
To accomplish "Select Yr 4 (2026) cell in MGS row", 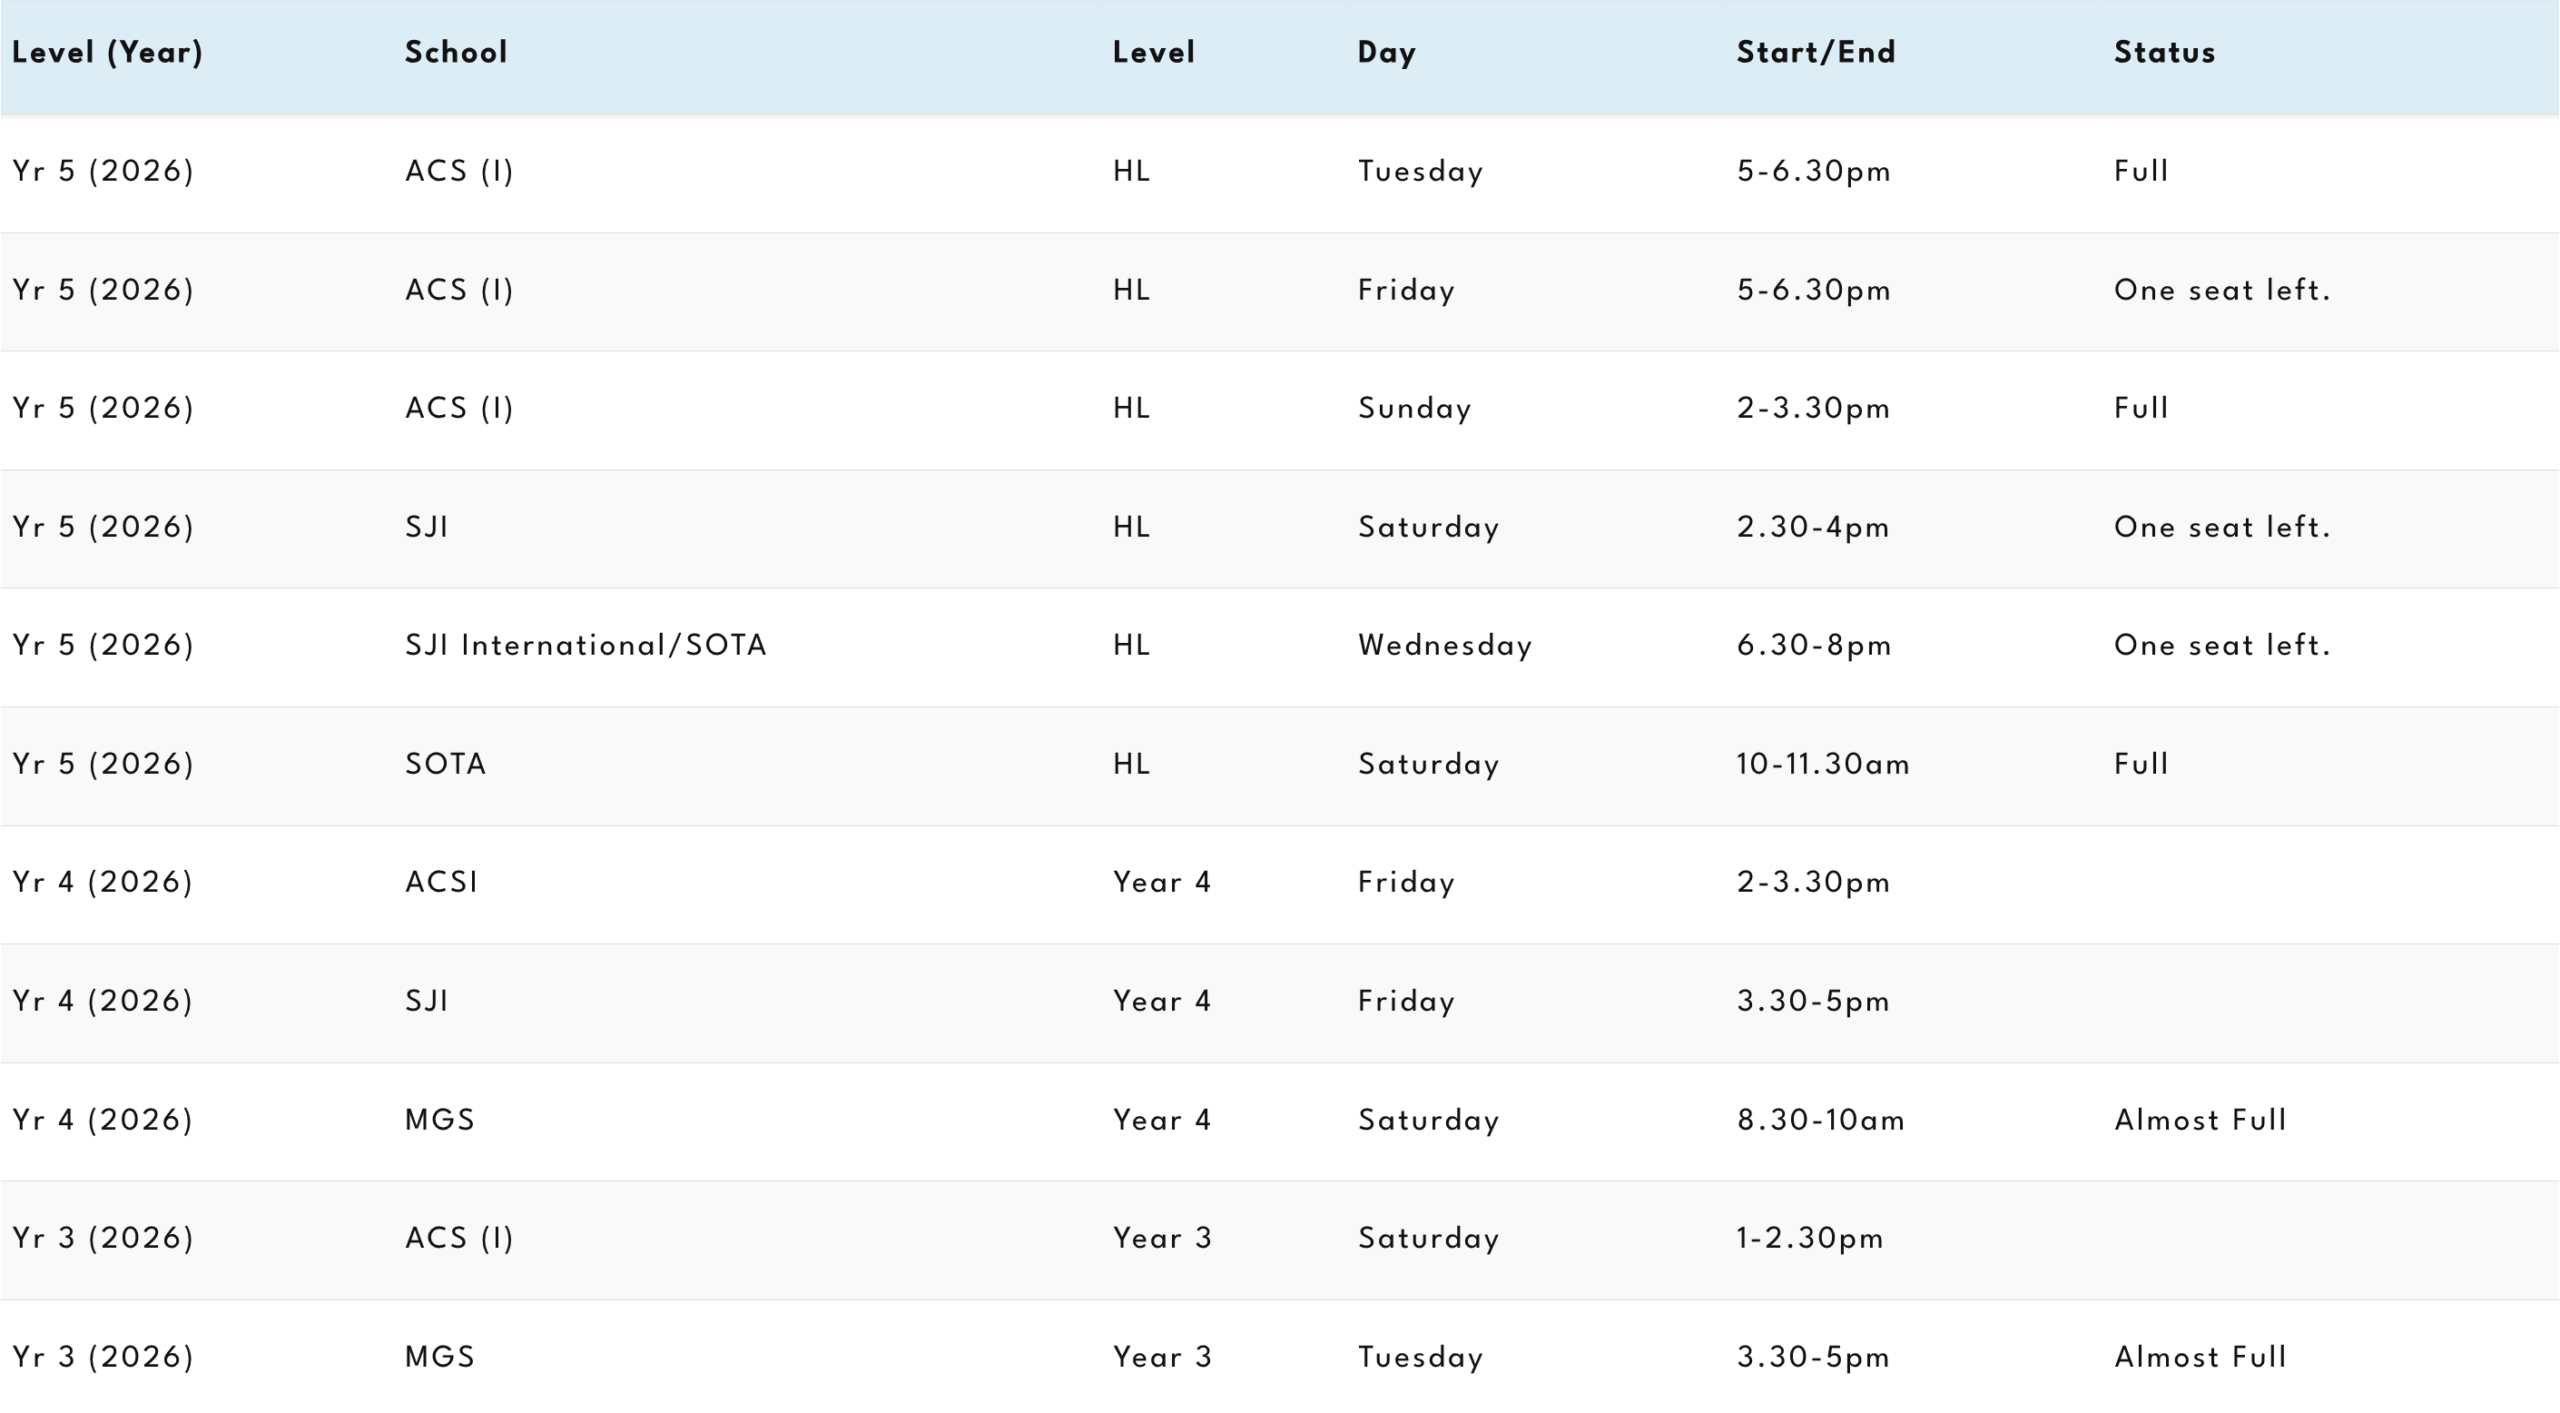I will coord(102,1119).
